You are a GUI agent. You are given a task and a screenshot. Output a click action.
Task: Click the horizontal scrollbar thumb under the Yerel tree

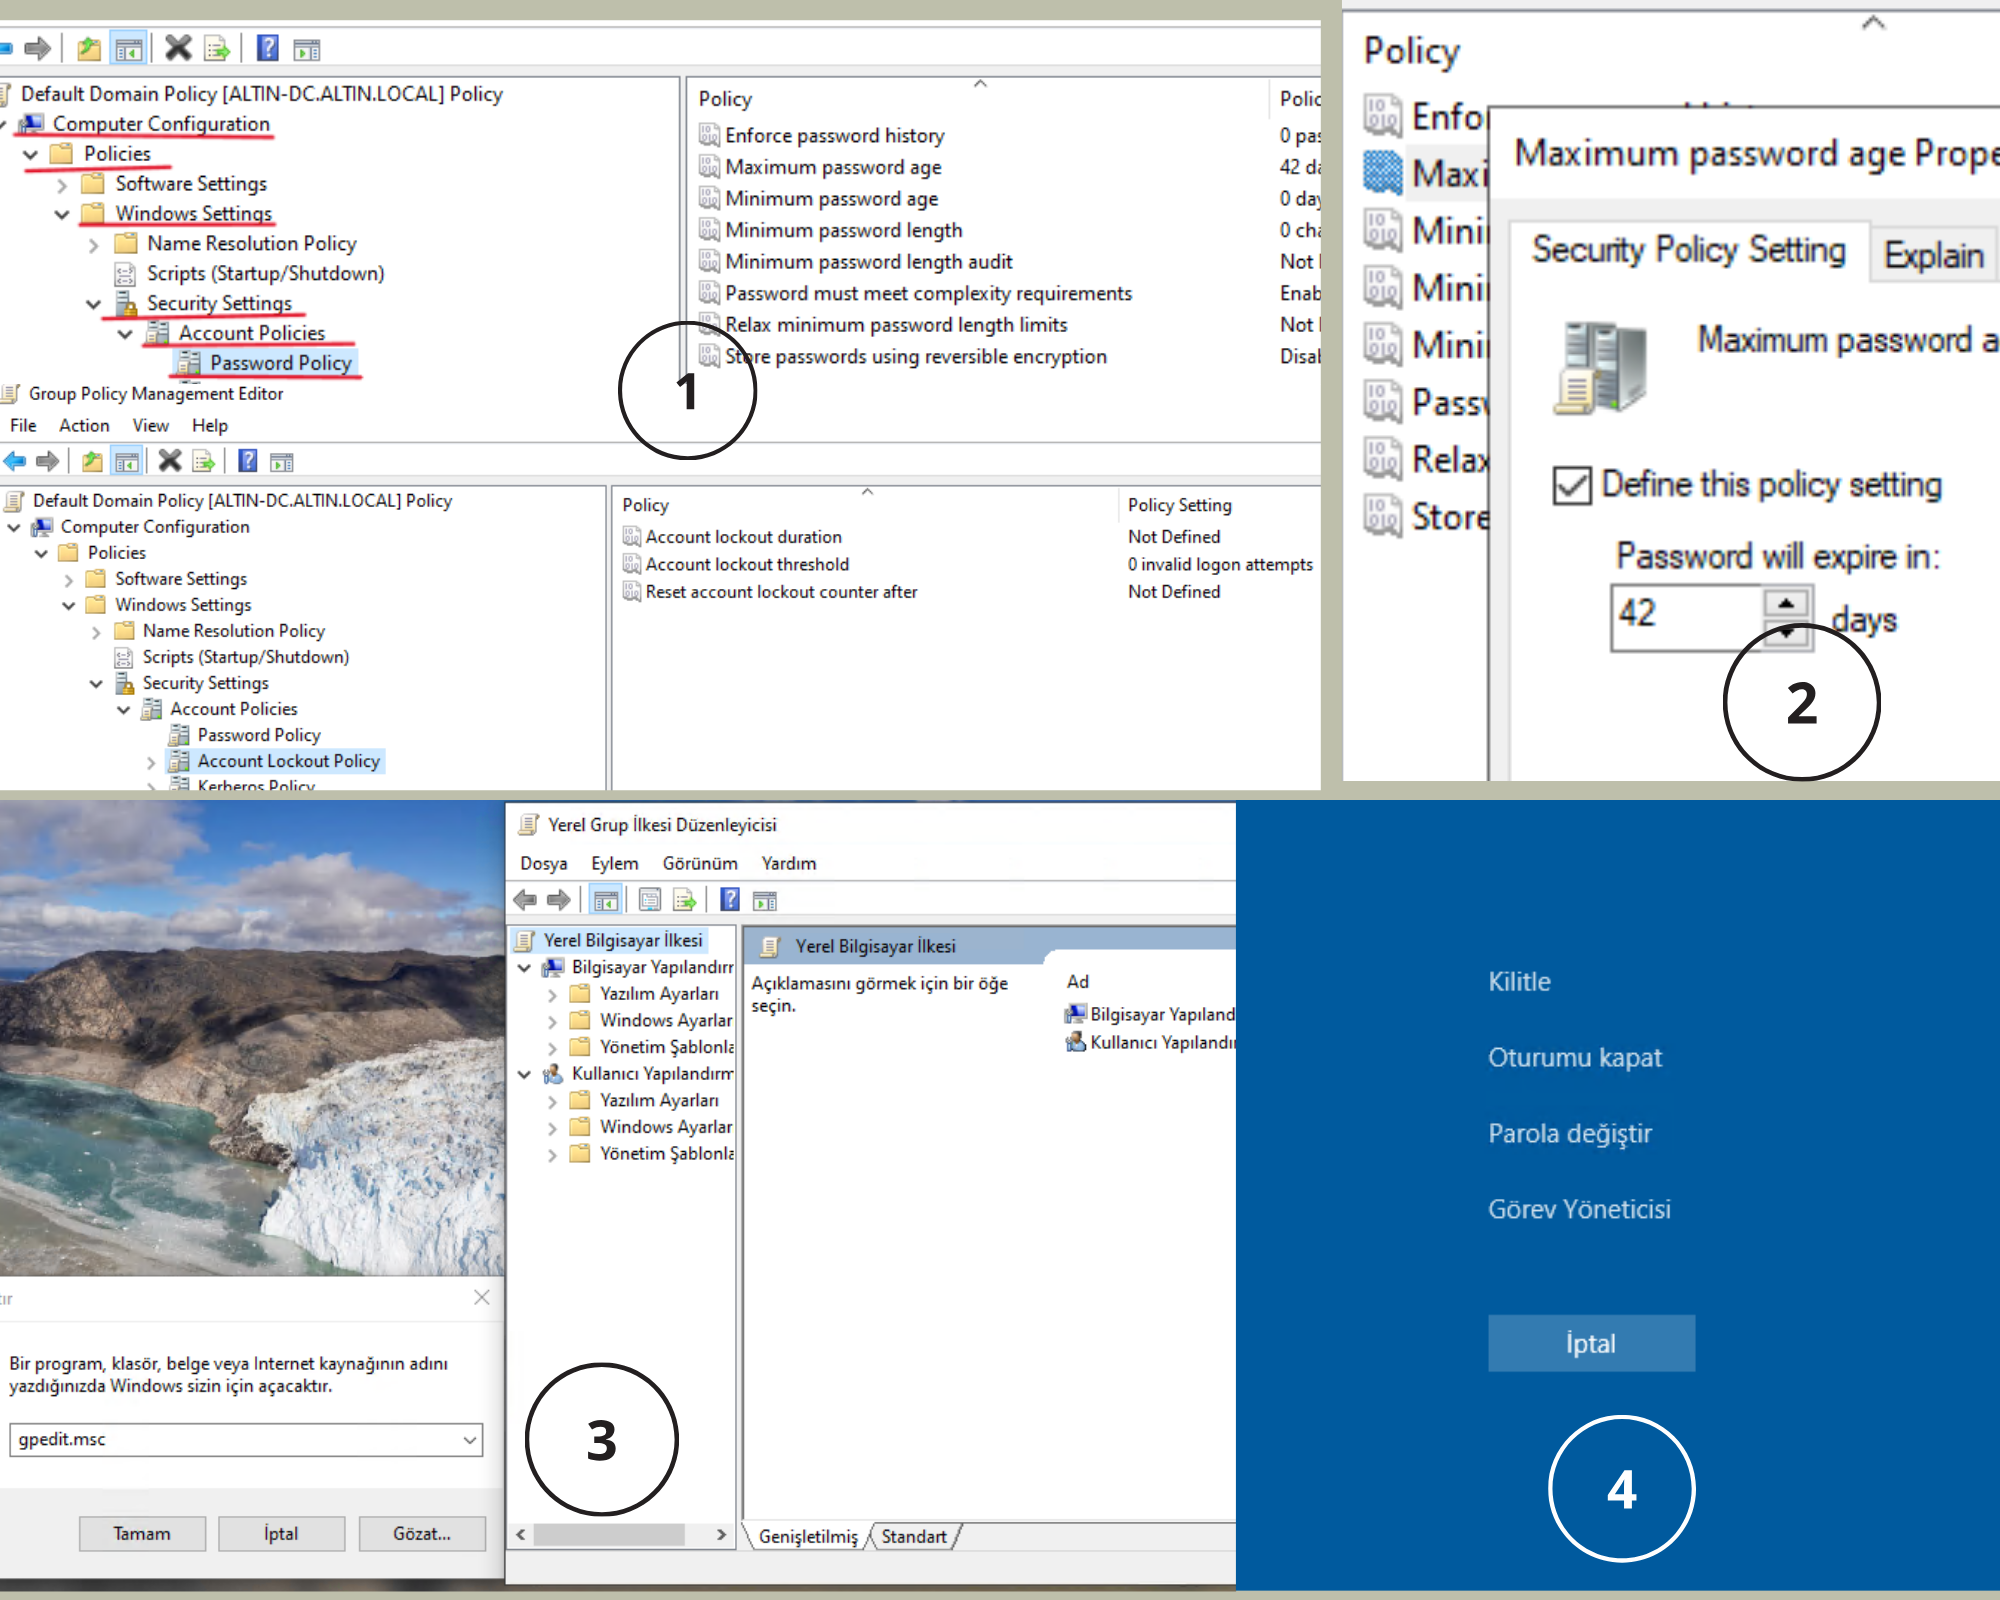609,1534
